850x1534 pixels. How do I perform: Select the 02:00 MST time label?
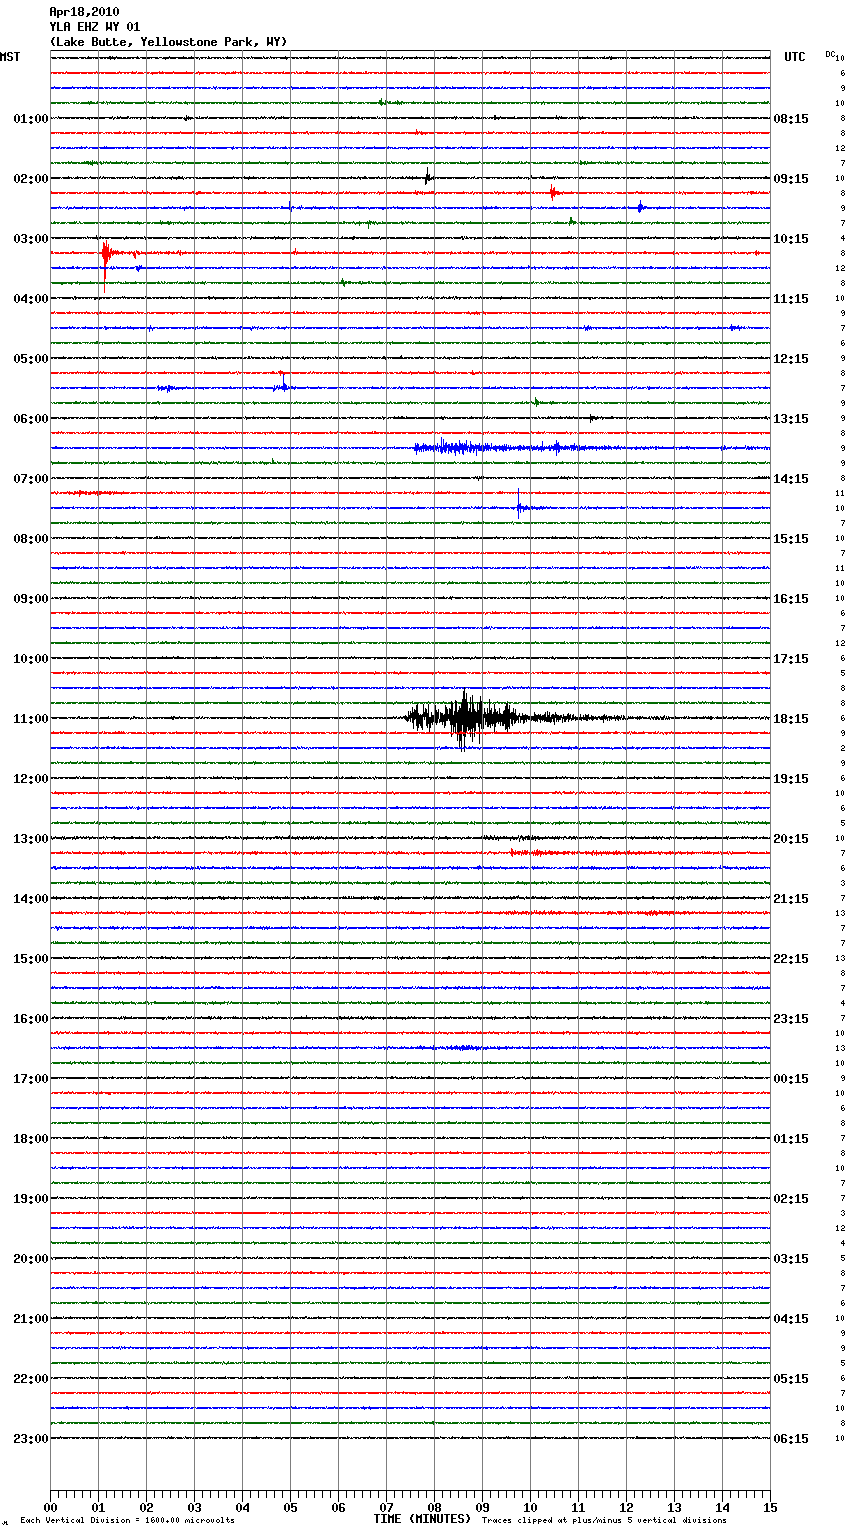[x=31, y=179]
